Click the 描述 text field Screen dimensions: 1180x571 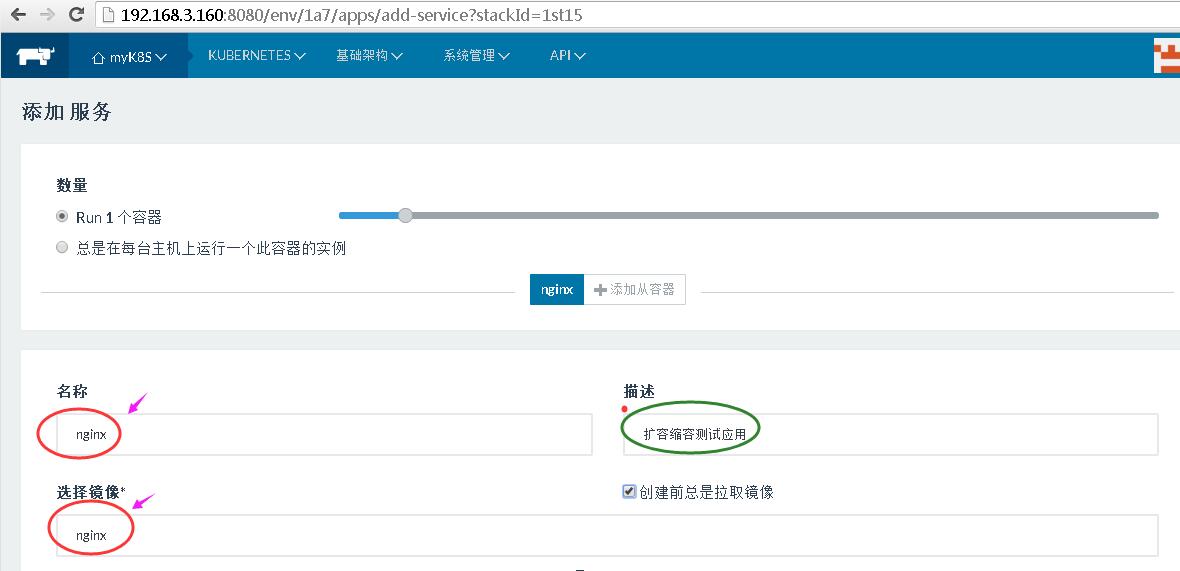pyautogui.click(x=891, y=434)
